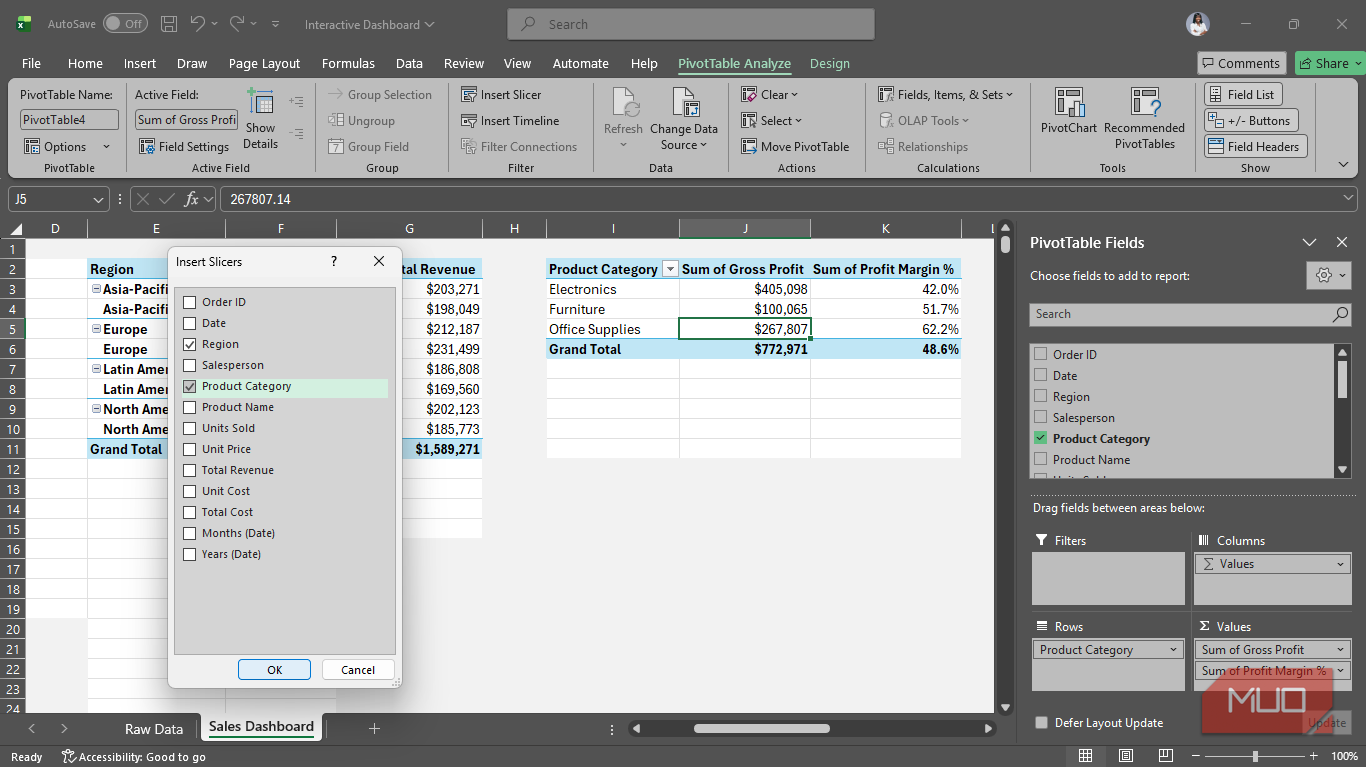1366x768 pixels.
Task: Expand the Name Box dropdown
Action: coord(98,199)
